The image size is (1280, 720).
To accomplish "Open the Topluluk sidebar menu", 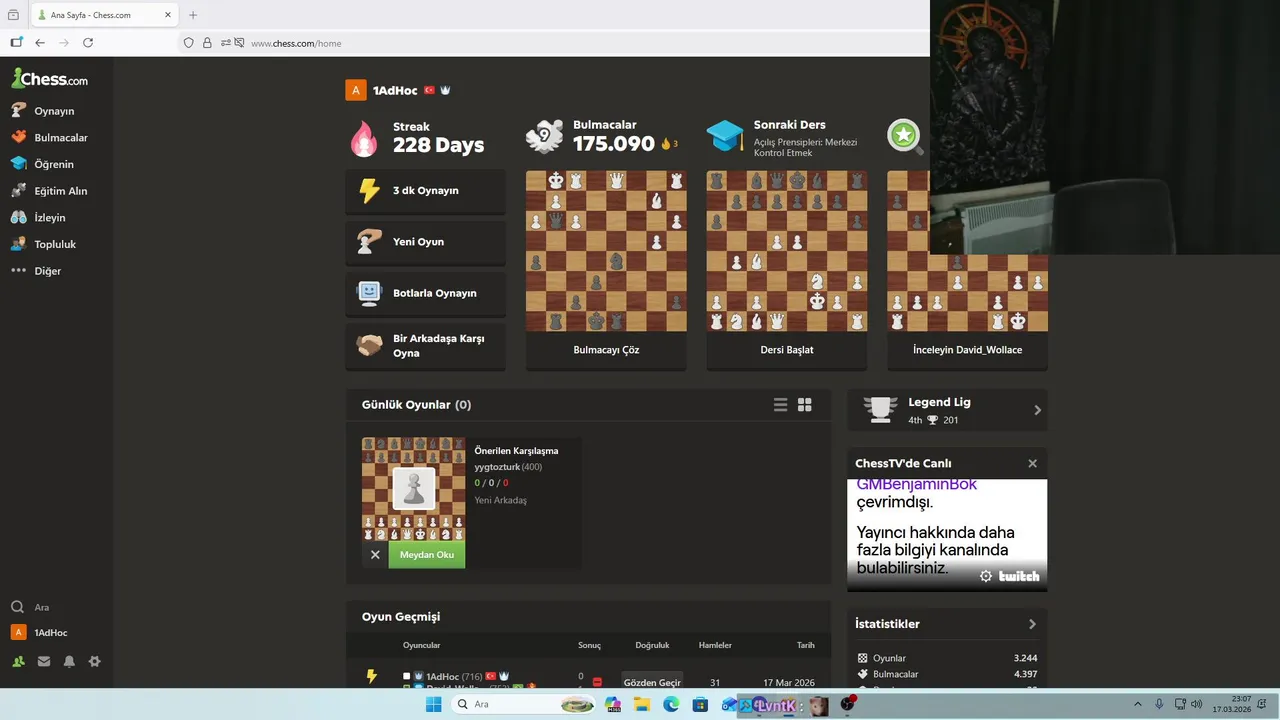I will tap(55, 244).
